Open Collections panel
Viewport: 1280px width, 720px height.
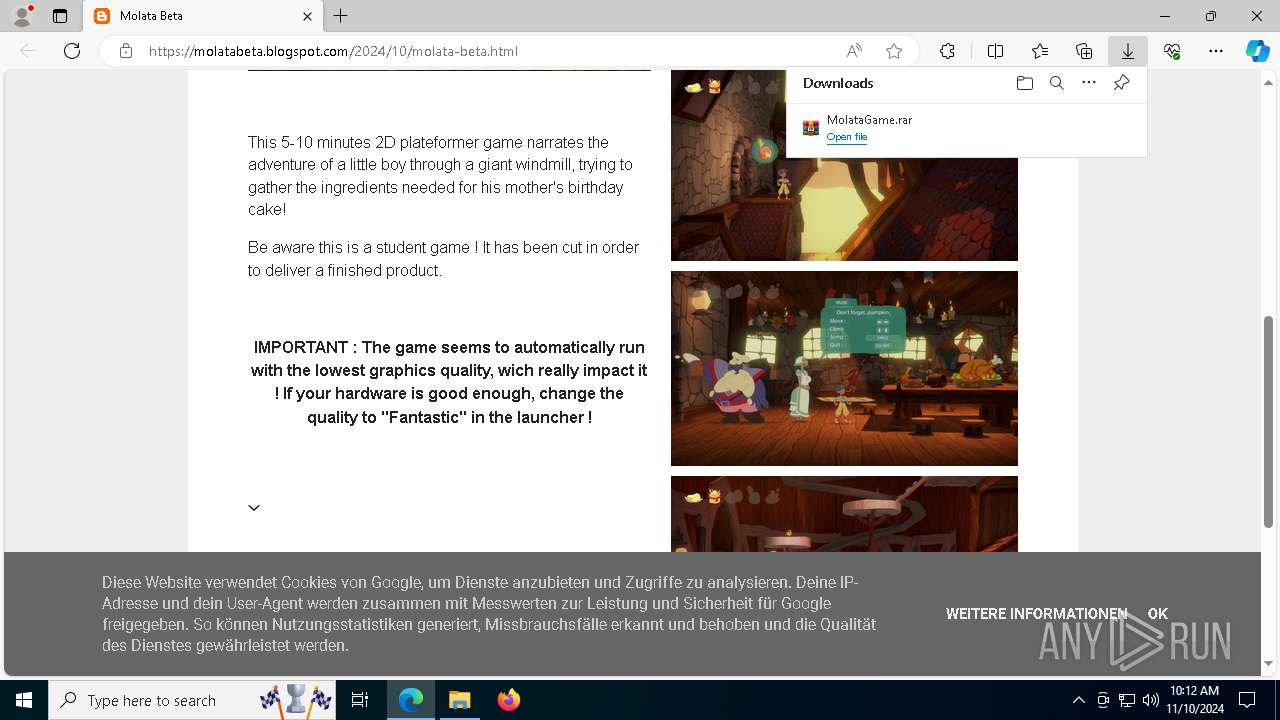coord(1084,51)
